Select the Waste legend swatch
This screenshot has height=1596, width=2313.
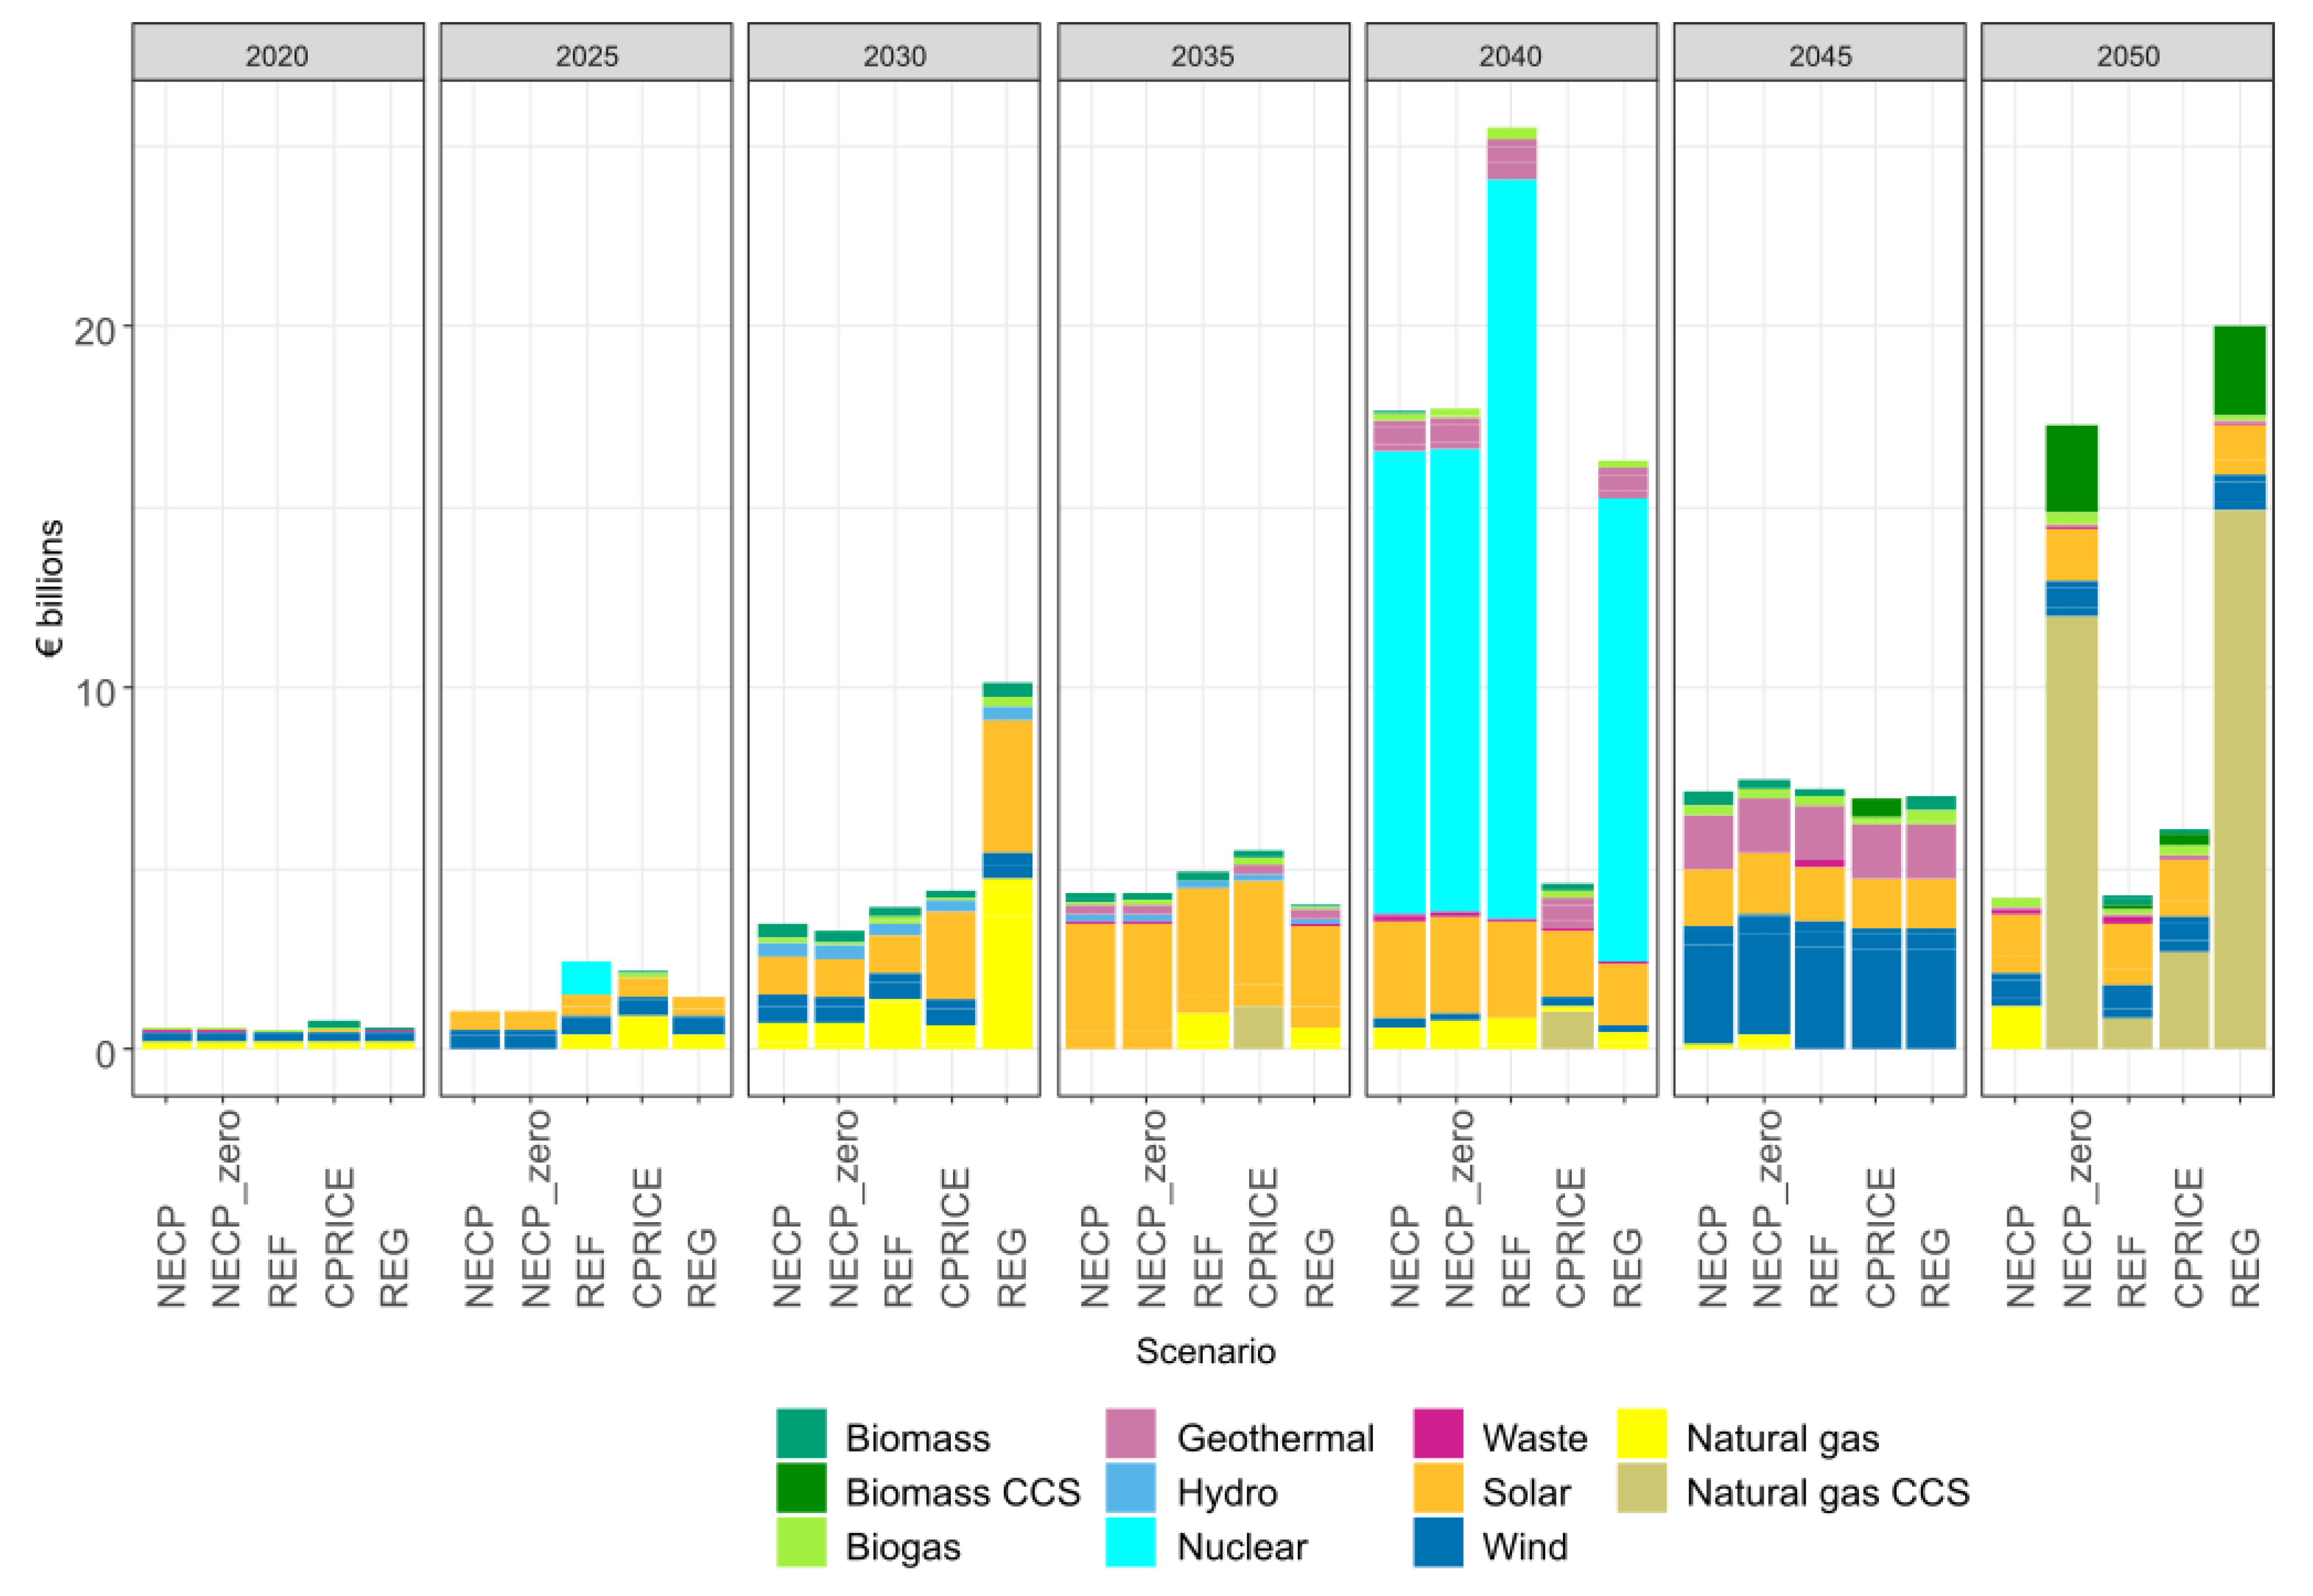pyautogui.click(x=1438, y=1433)
